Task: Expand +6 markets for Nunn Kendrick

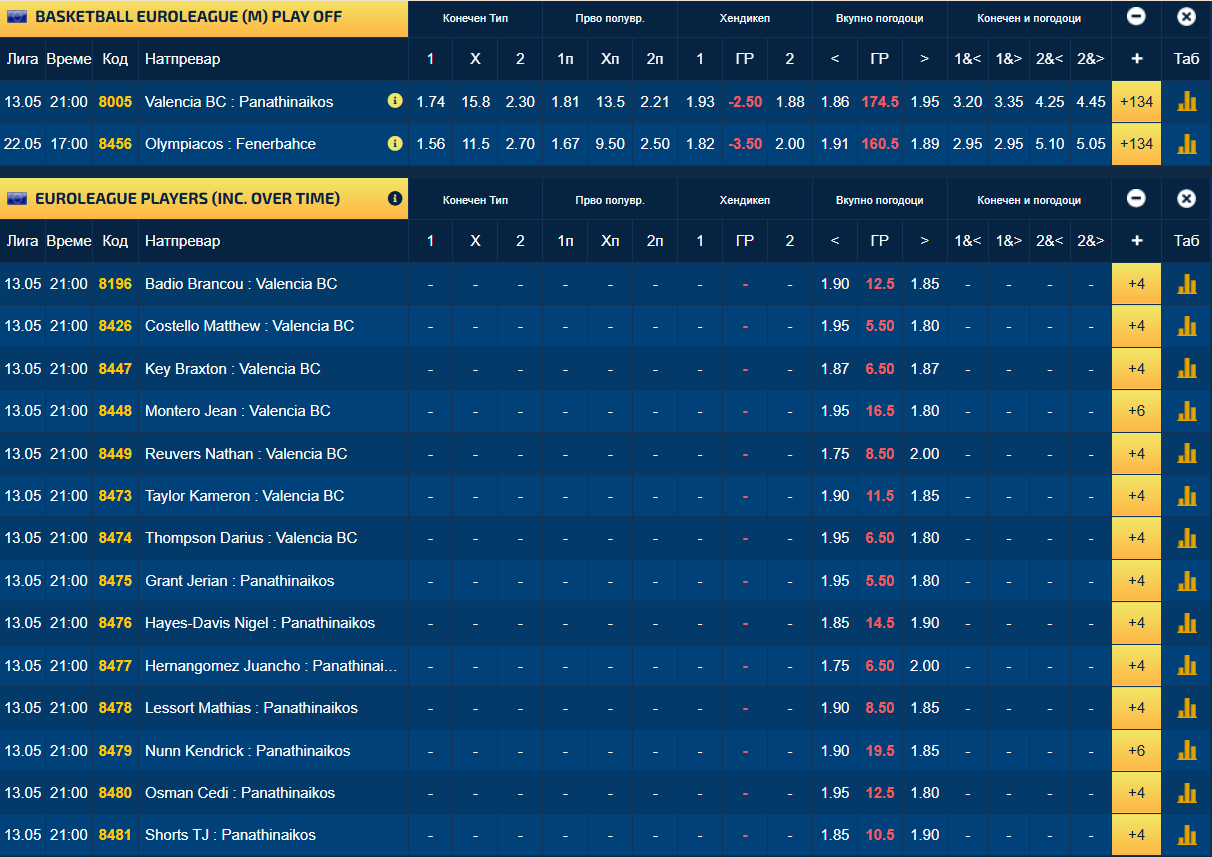Action: click(1136, 751)
